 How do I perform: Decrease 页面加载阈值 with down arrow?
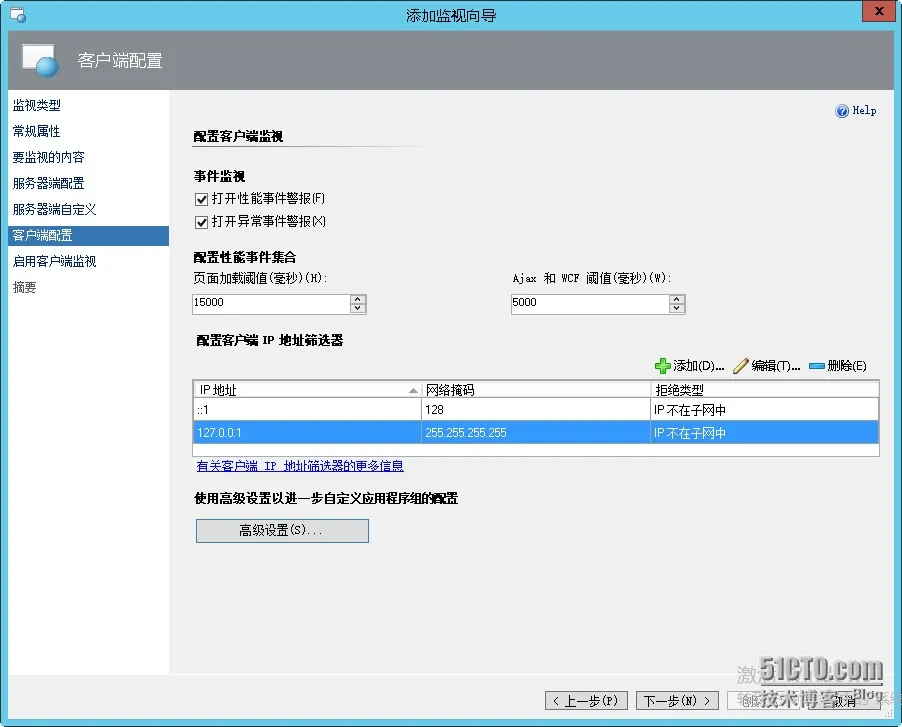[358, 308]
